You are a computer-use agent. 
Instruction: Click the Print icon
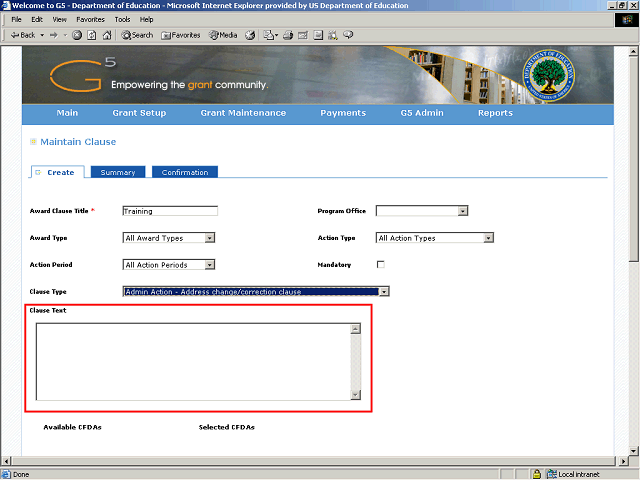tap(288, 36)
